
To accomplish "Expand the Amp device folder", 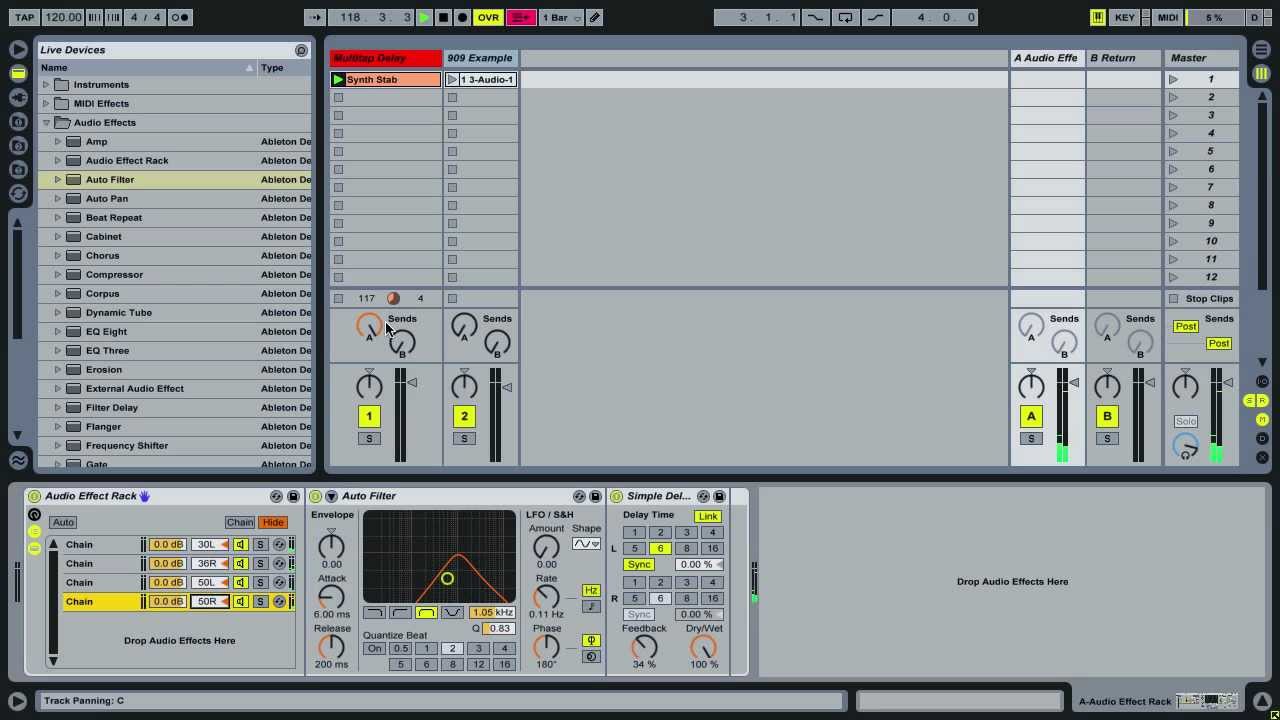I will [58, 142].
